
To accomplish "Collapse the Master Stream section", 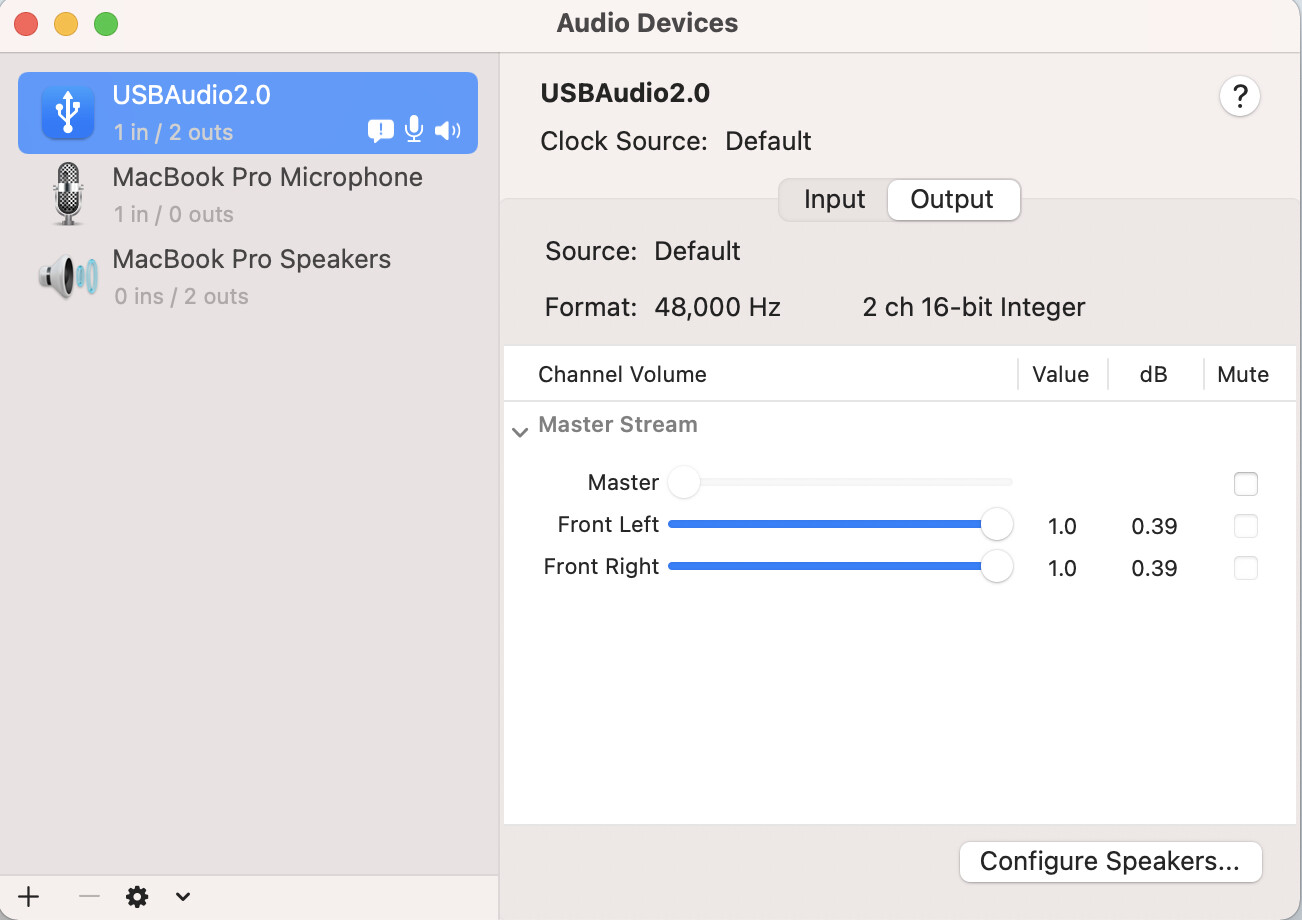I will (x=520, y=430).
